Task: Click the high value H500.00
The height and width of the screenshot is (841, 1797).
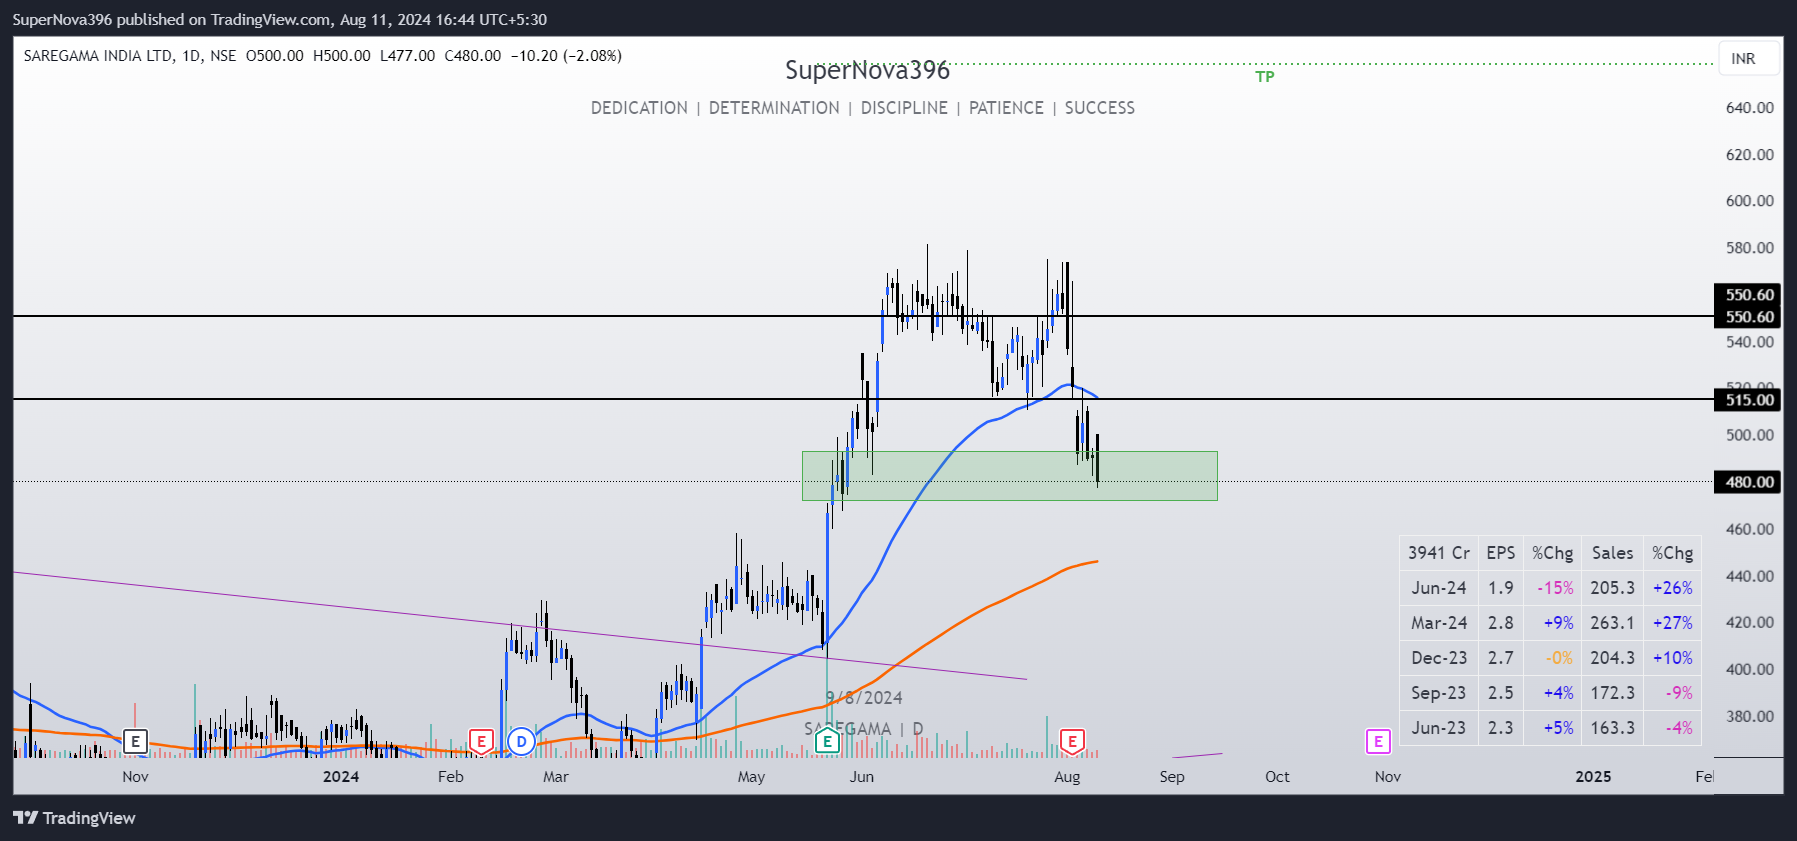Action: tap(342, 56)
